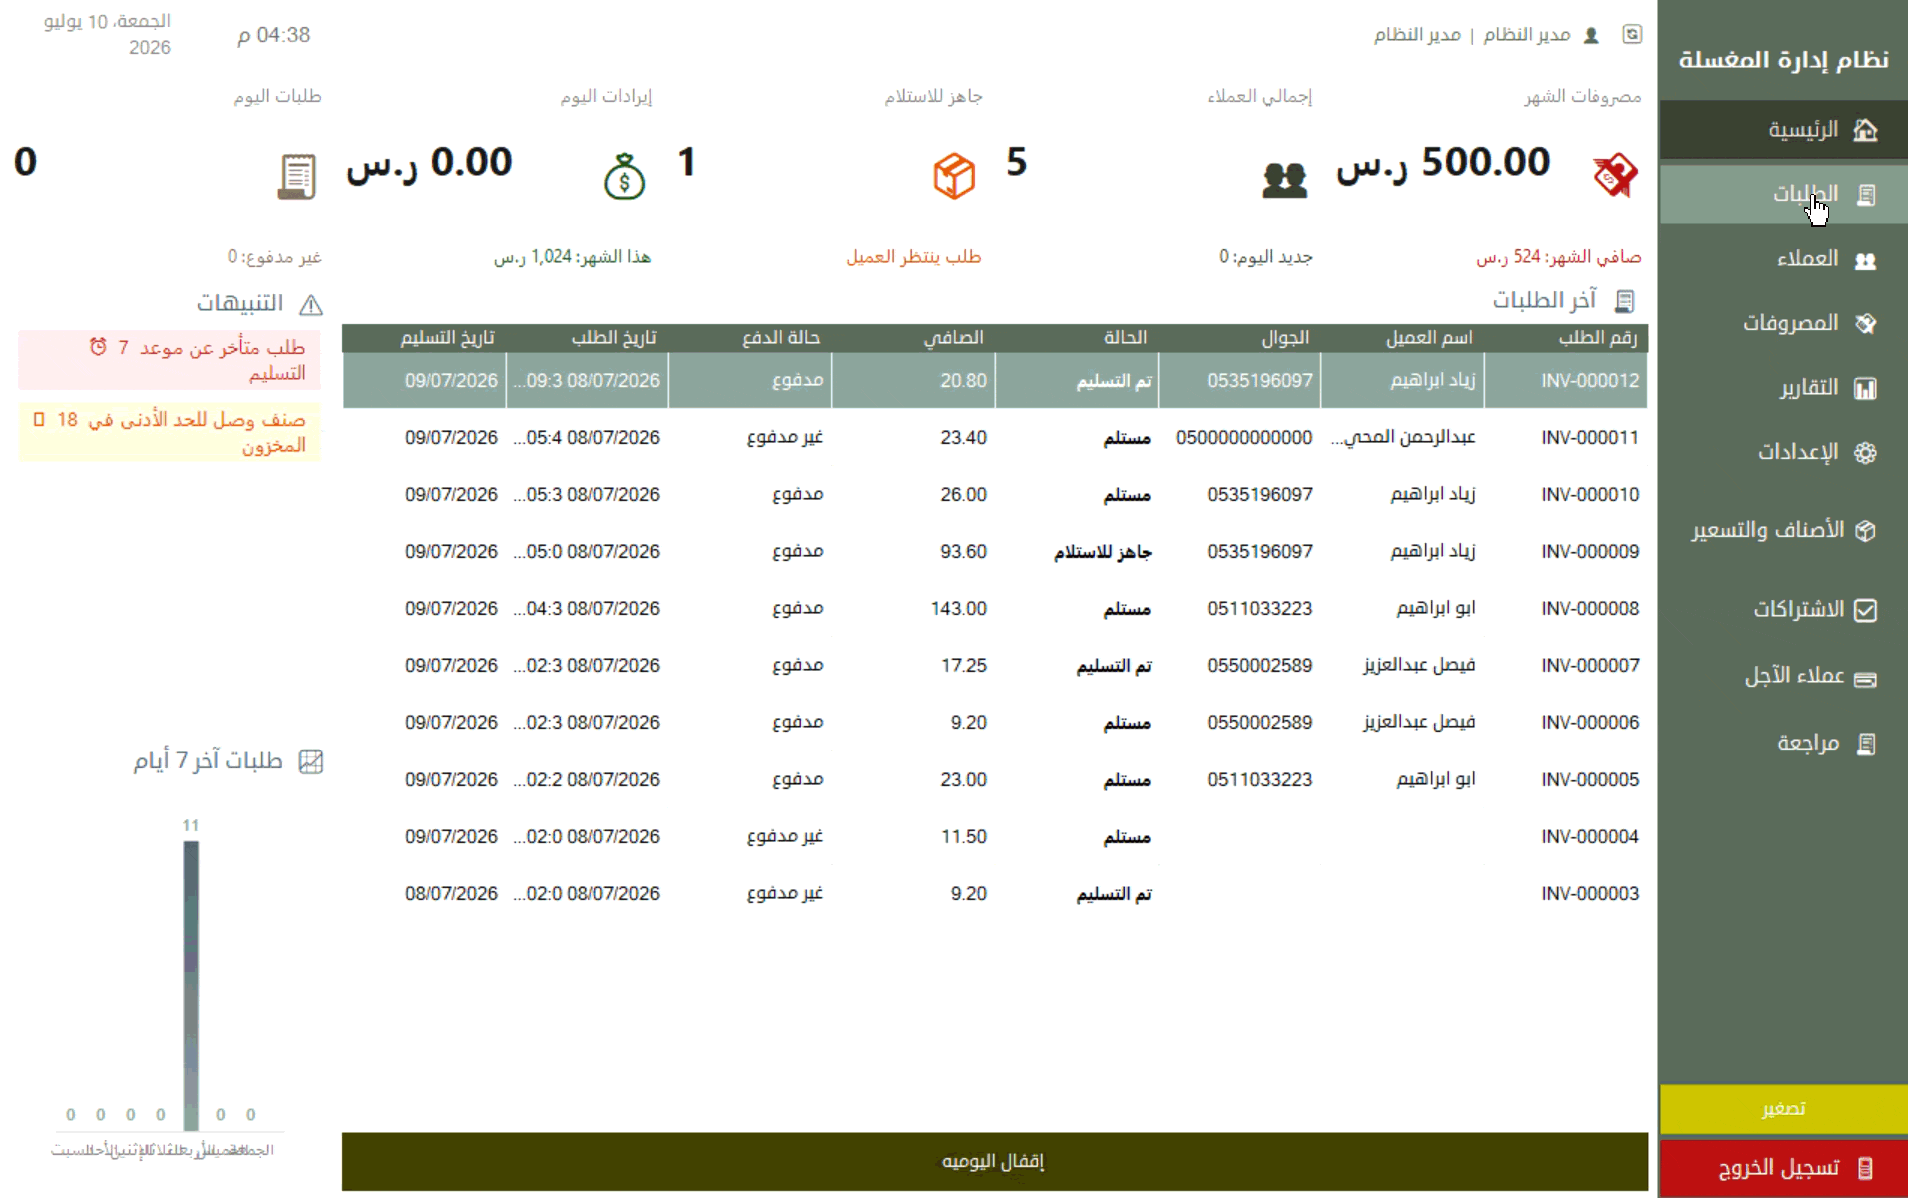Click the طلب ينتظر العميل orange text
1908x1198 pixels.
pyautogui.click(x=913, y=257)
